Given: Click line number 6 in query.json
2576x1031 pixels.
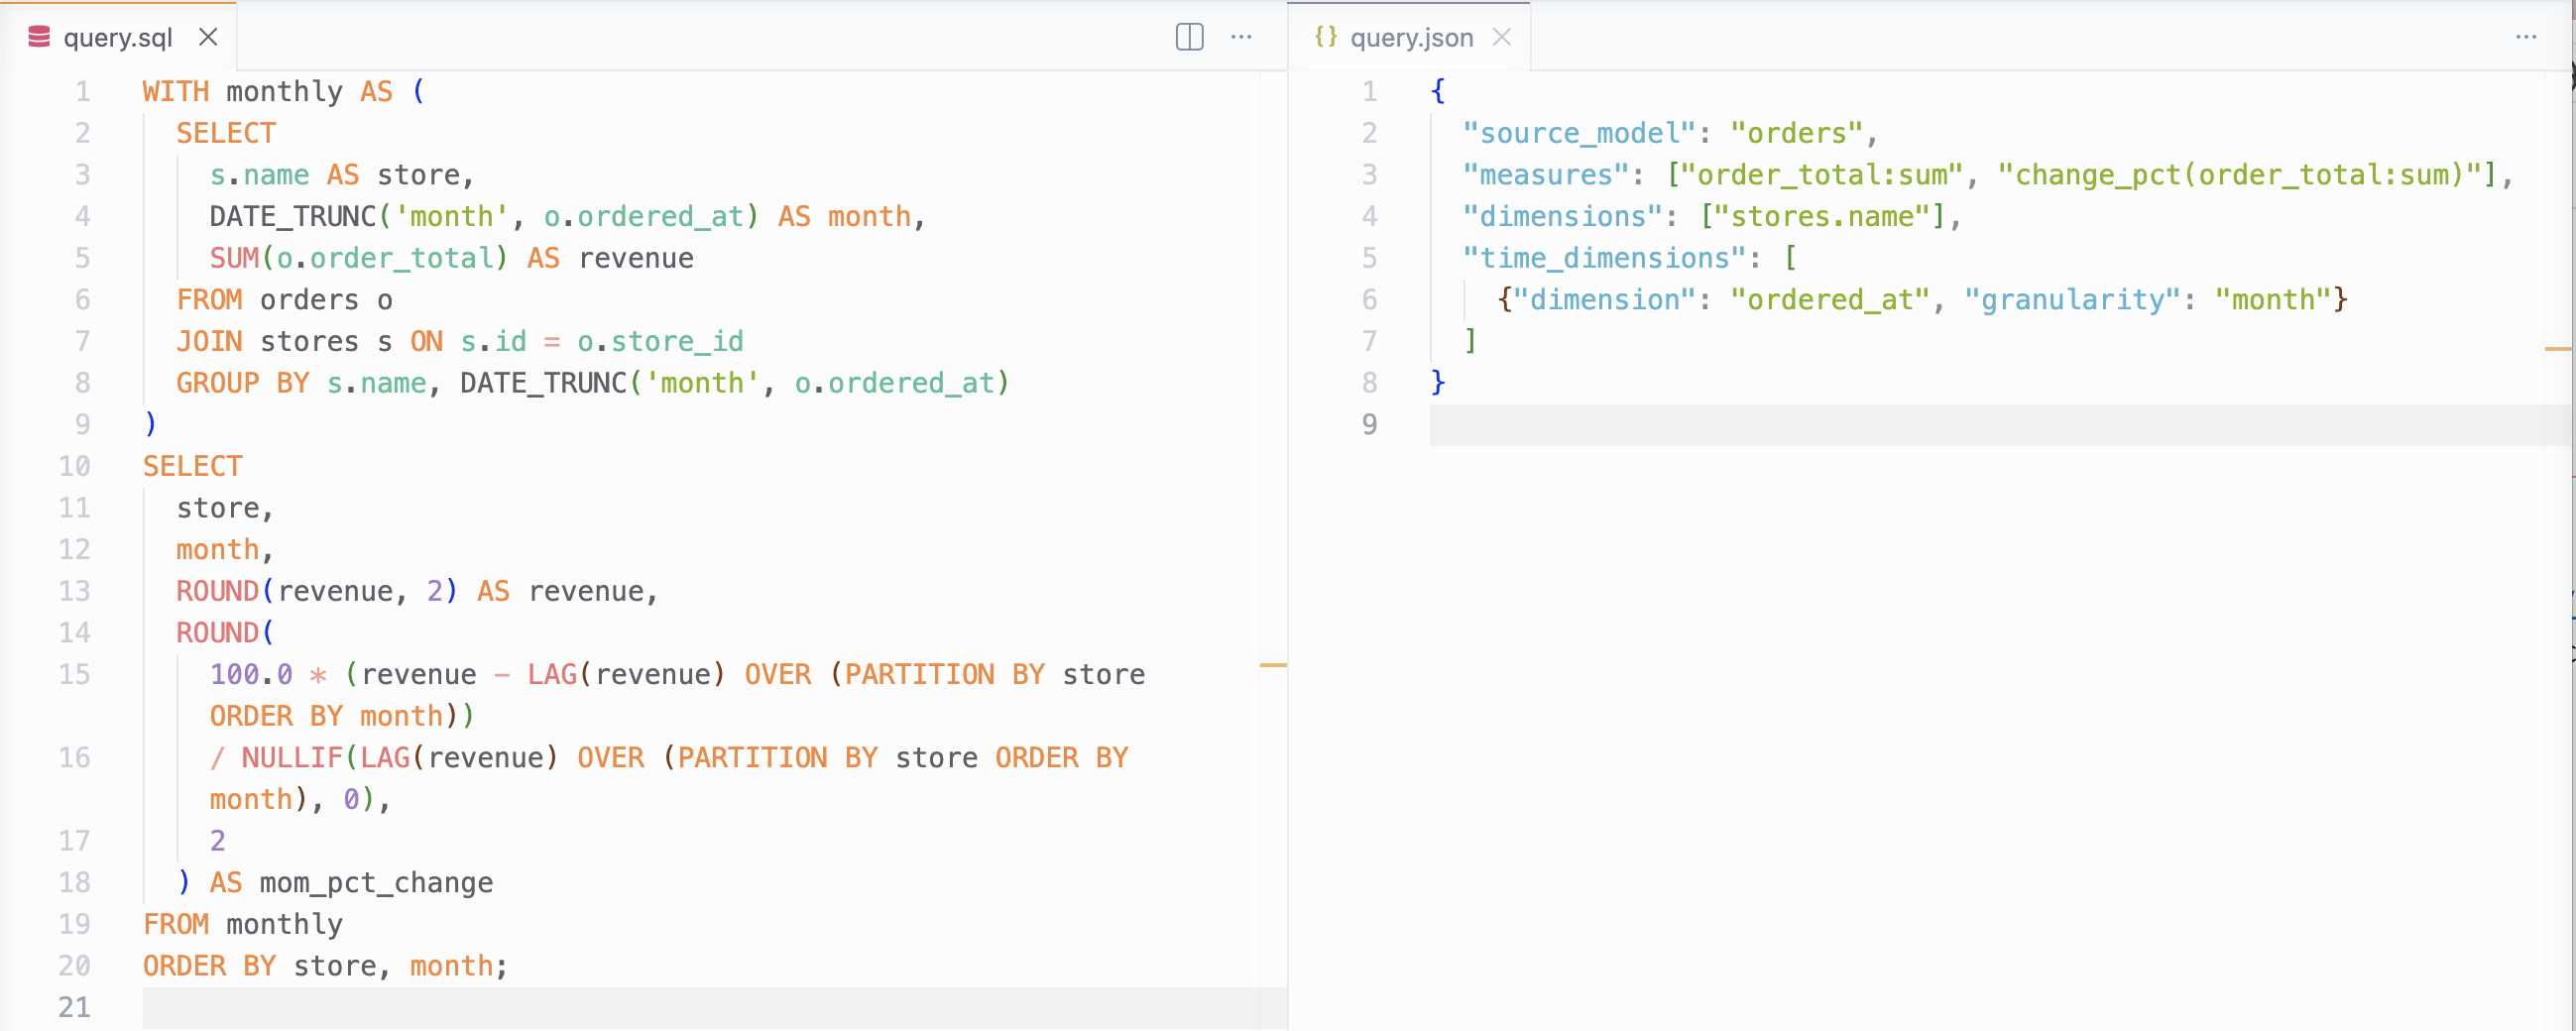Looking at the screenshot, I should [1369, 300].
